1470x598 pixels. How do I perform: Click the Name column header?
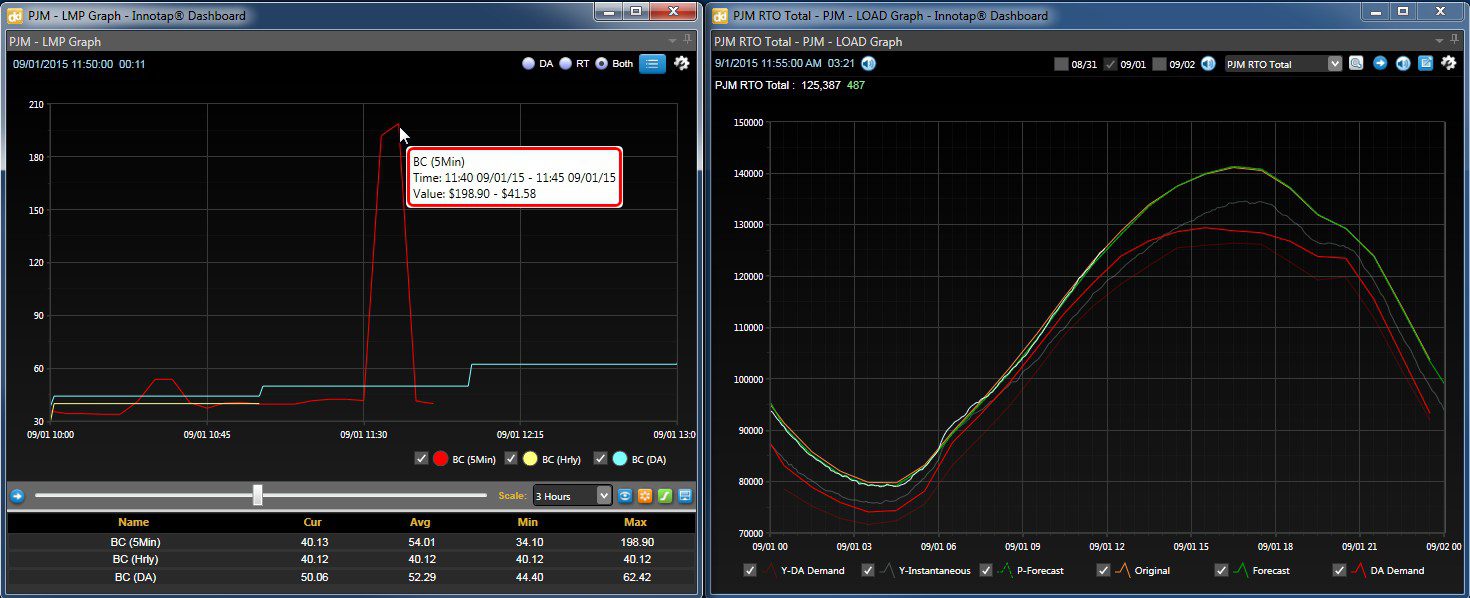click(x=133, y=522)
